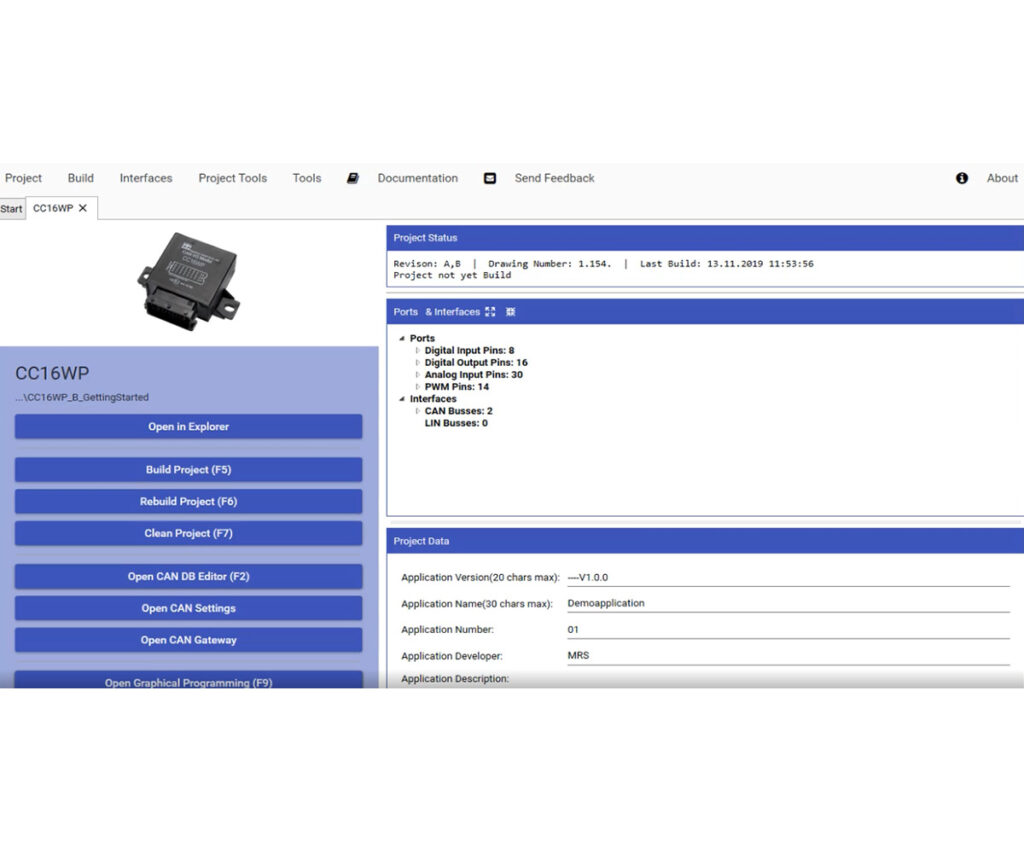
Task: Click Build Project (F5)
Action: 188,469
